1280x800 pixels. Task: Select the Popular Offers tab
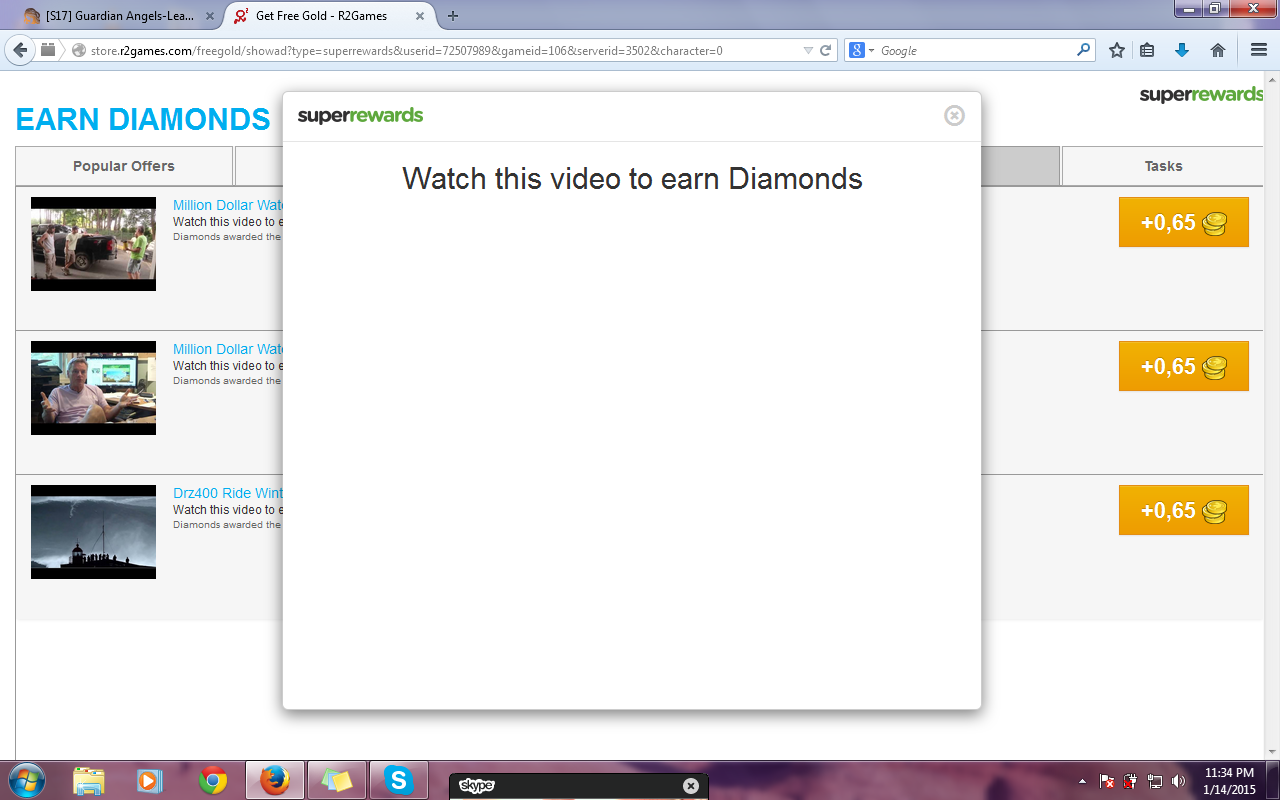[124, 166]
